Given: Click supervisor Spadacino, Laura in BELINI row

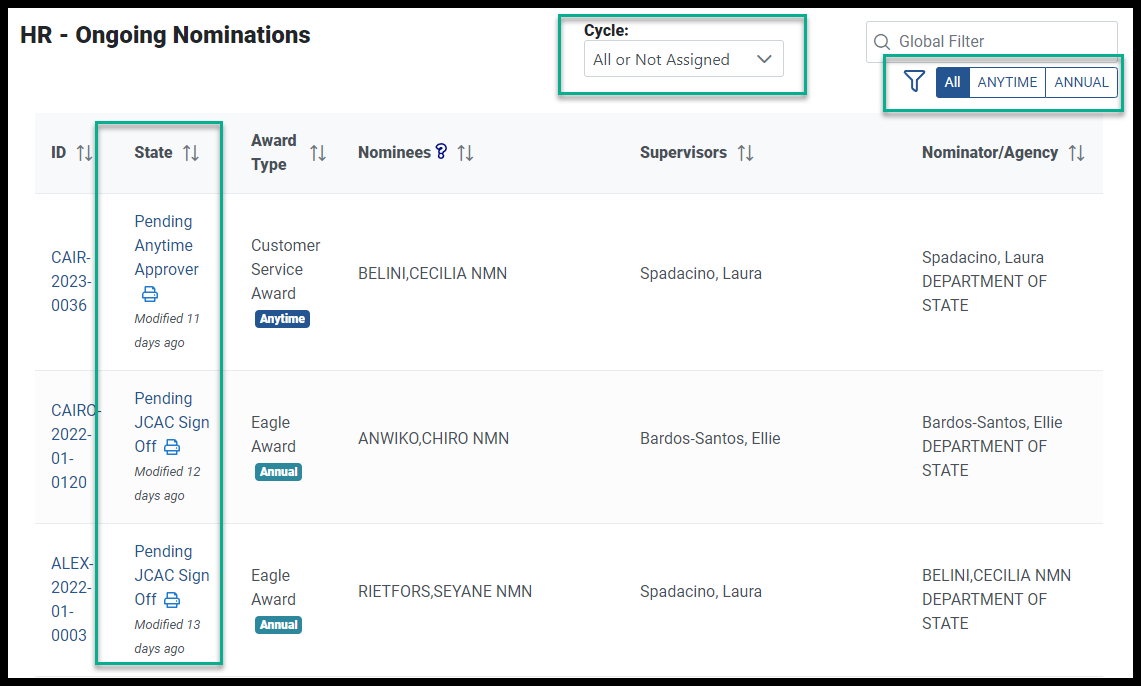Looking at the screenshot, I should [701, 274].
